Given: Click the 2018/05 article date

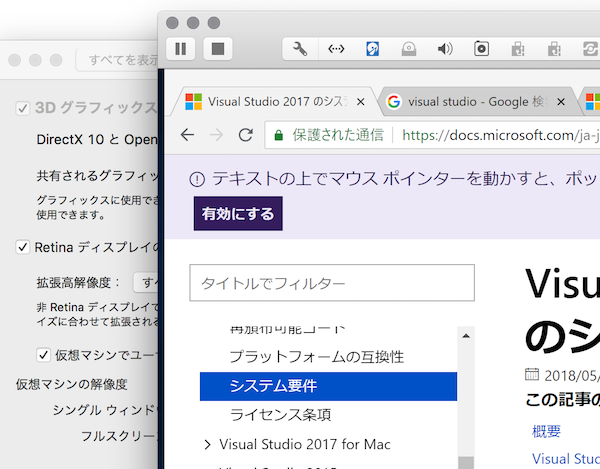Looking at the screenshot, I should point(572,375).
